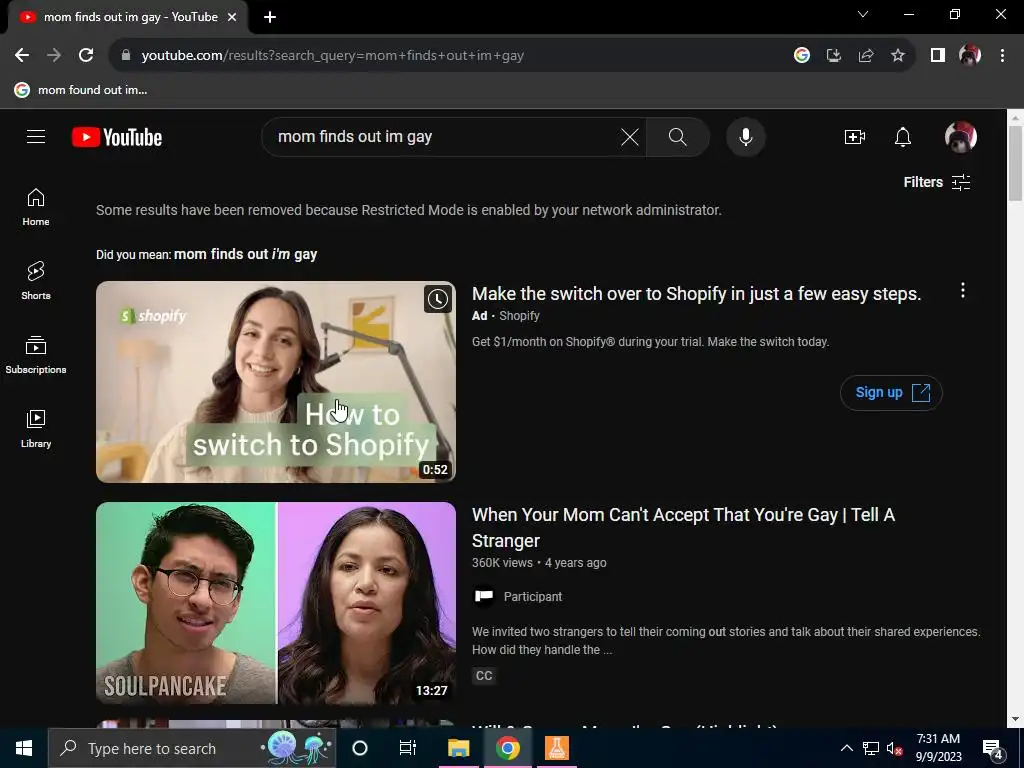Image resolution: width=1024 pixels, height=768 pixels.
Task: Open the Shopify ad thumbnail
Action: 276,382
